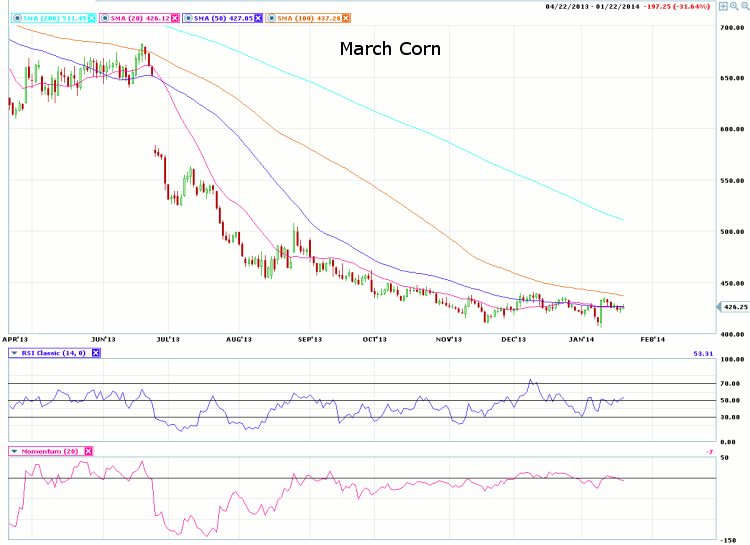Close the RSI Classic panel
This screenshot has width=750, height=545.
[96, 352]
